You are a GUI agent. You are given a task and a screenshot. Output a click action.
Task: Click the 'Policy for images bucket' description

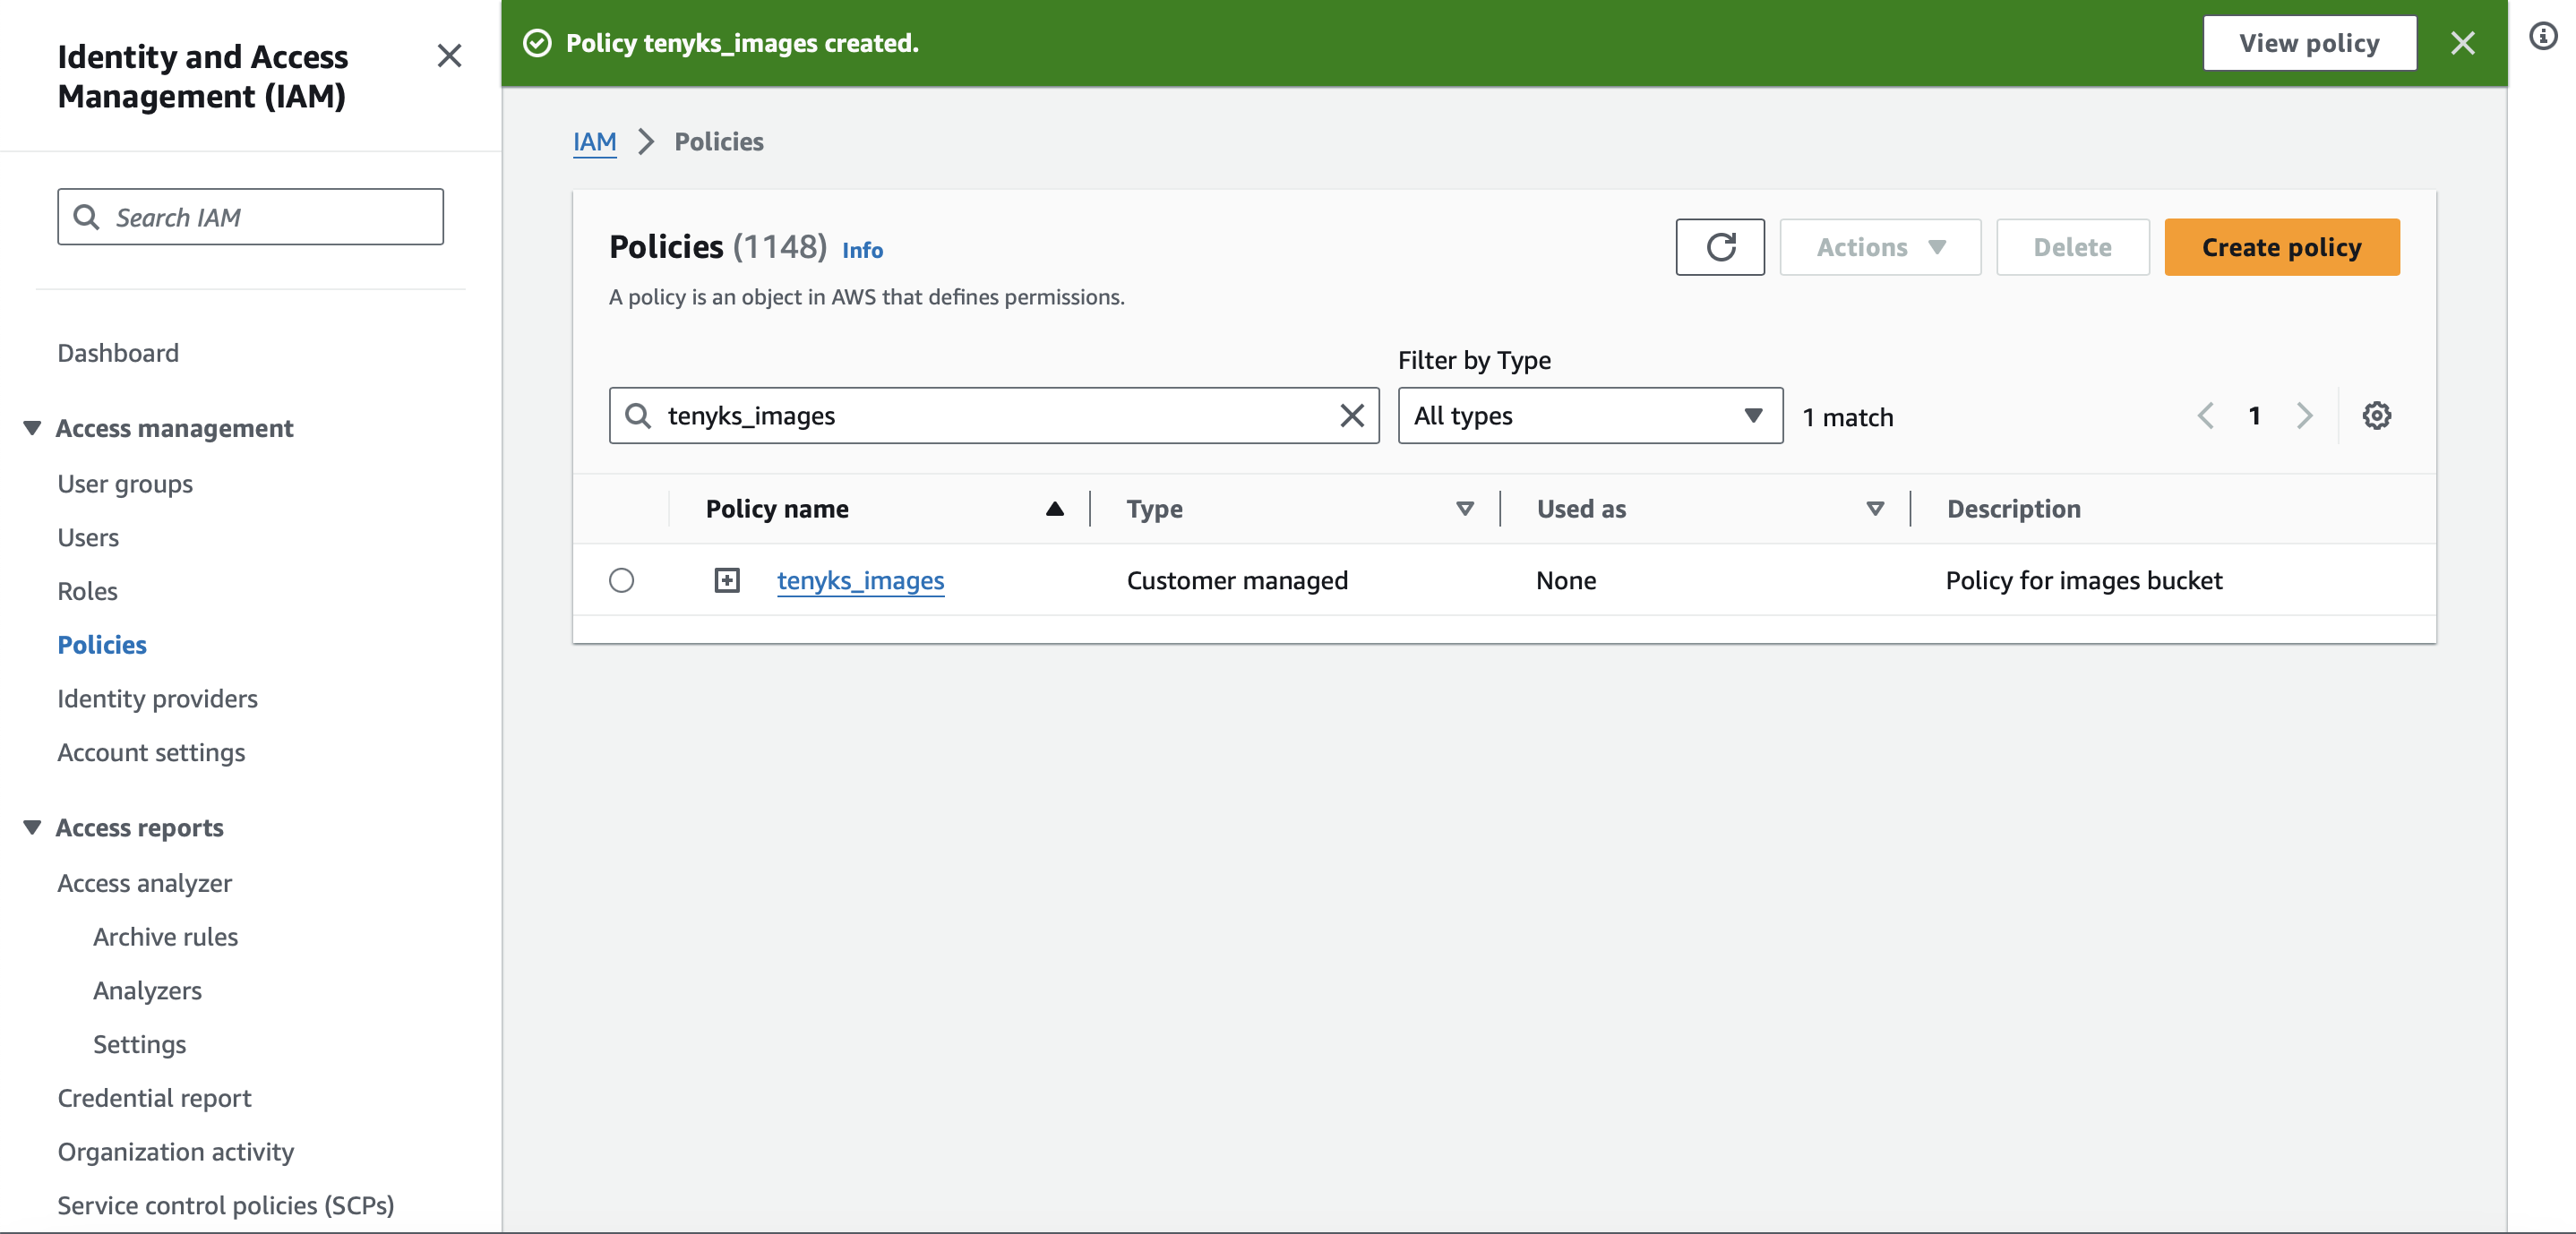point(2083,580)
